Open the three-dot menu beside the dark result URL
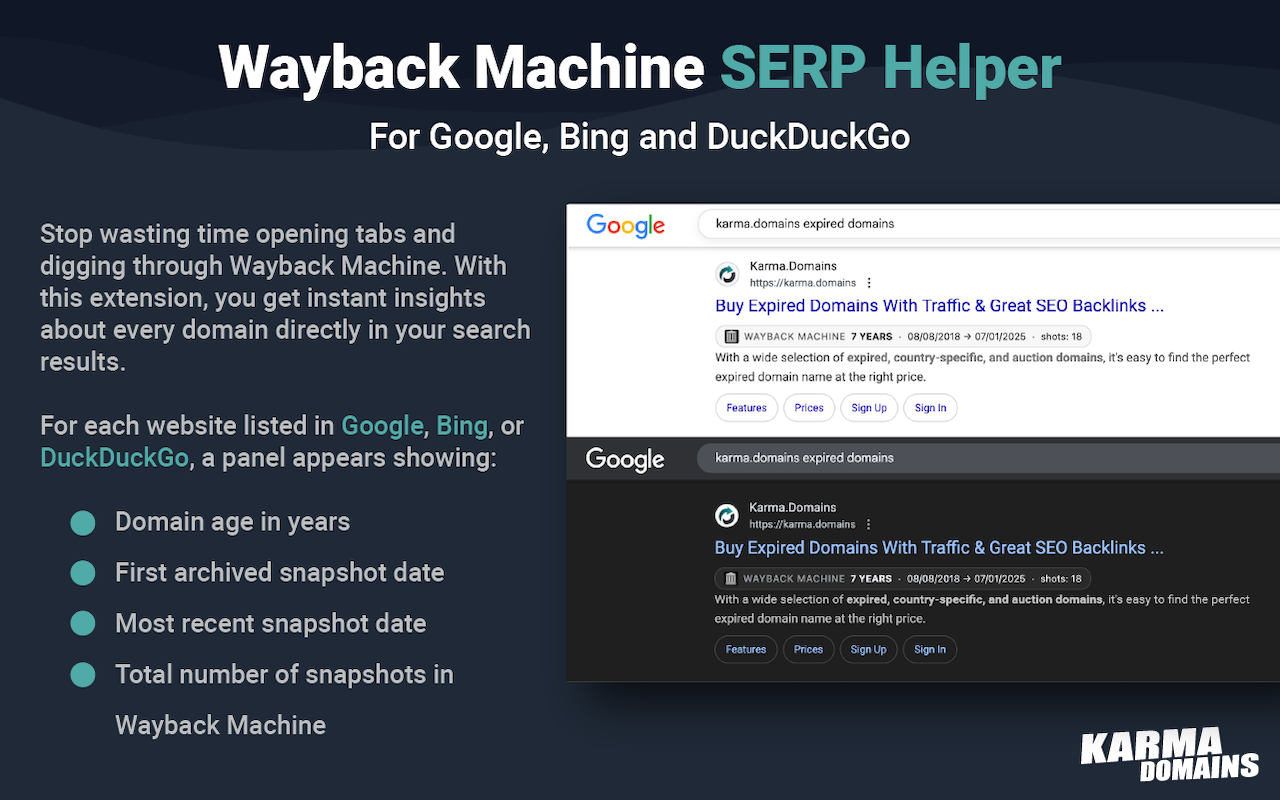Image resolution: width=1280 pixels, height=800 pixels. [x=868, y=524]
